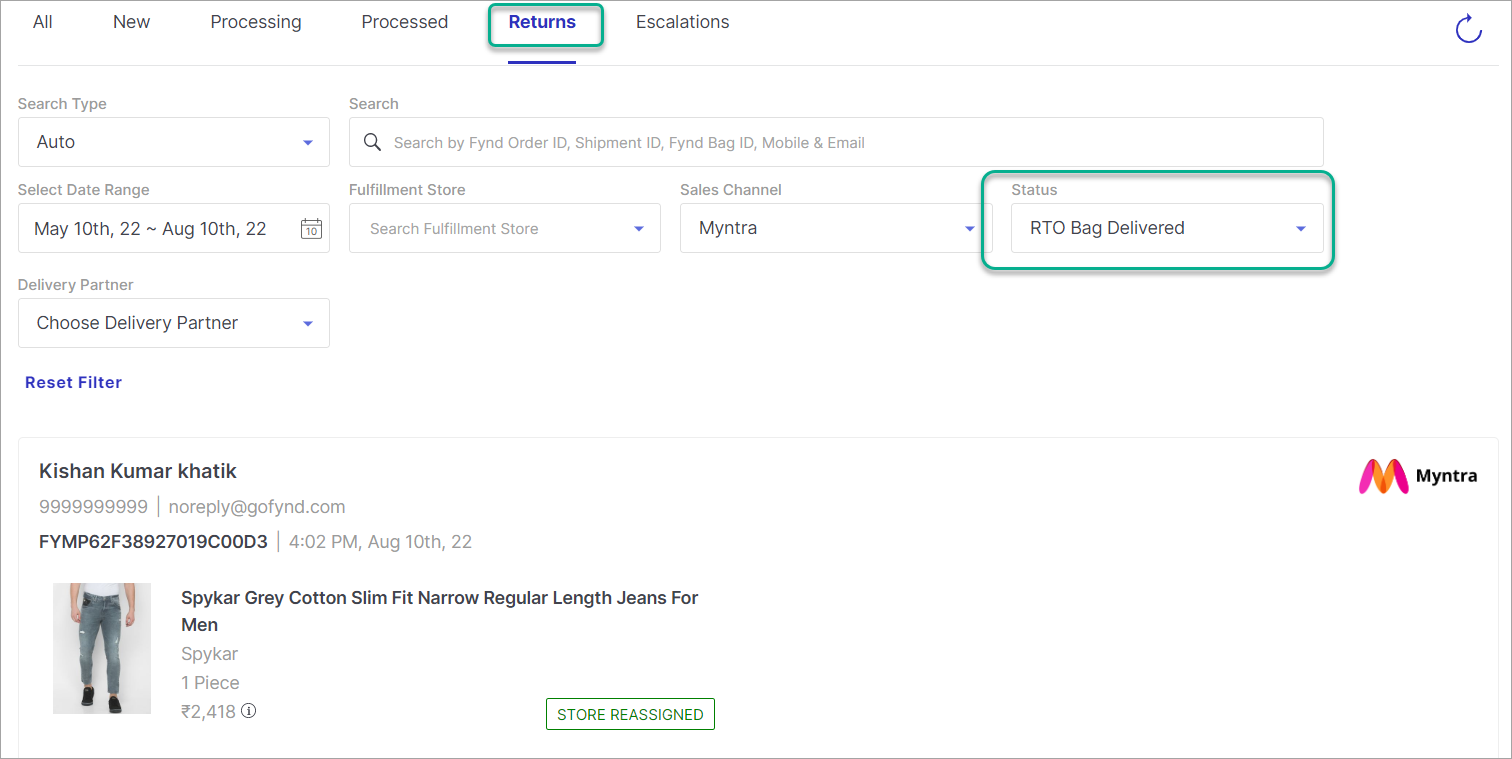Open the Search Type dropdown showing Auto

pyautogui.click(x=173, y=142)
